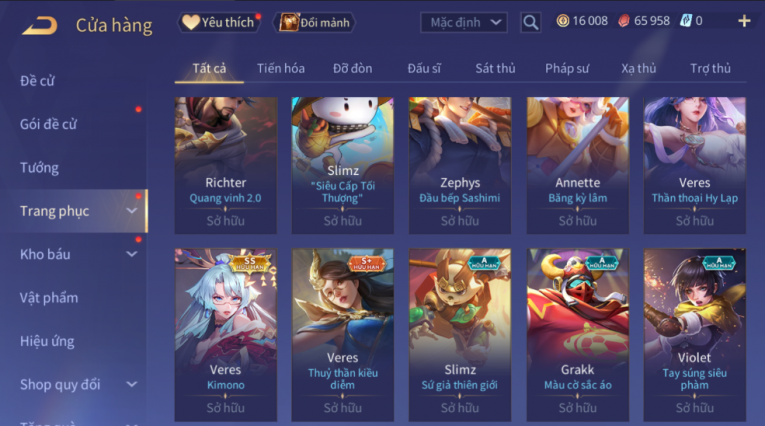Open the Mặc định sort dropdown
Image resolution: width=765 pixels, height=426 pixels.
(x=464, y=22)
